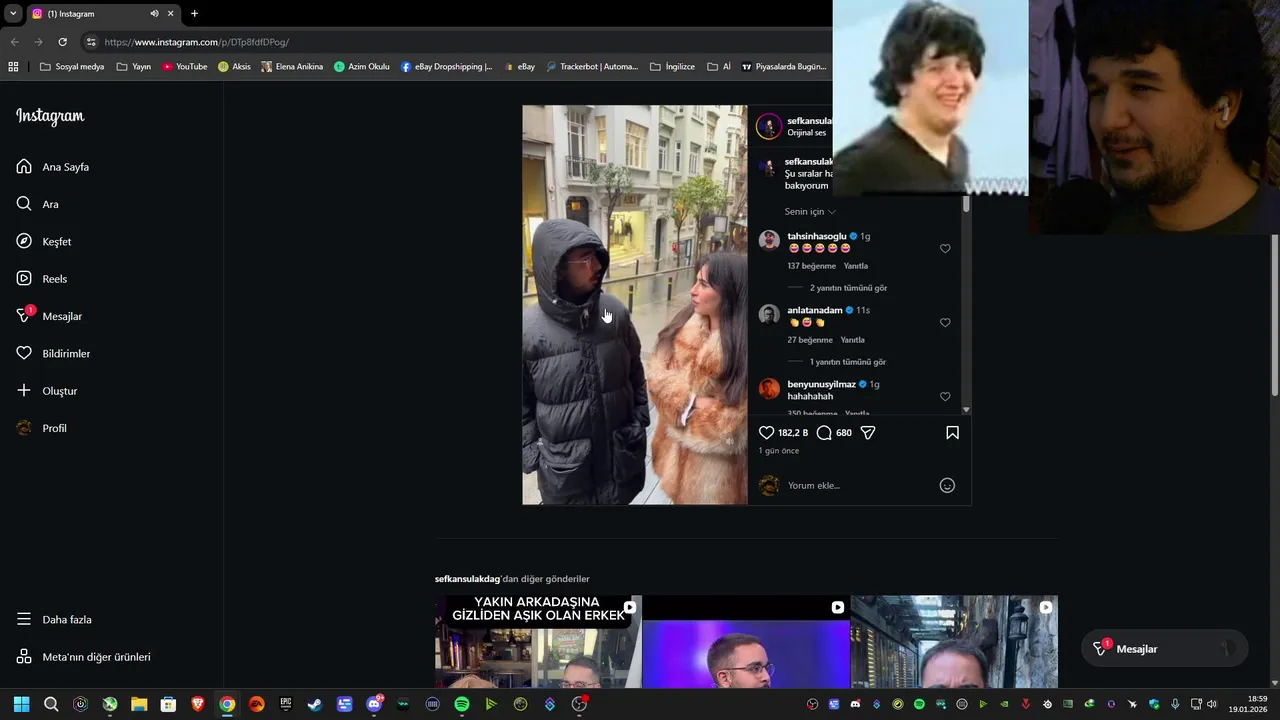This screenshot has height=720, width=1280.
Task: Click the comment bubble icon
Action: tap(824, 433)
